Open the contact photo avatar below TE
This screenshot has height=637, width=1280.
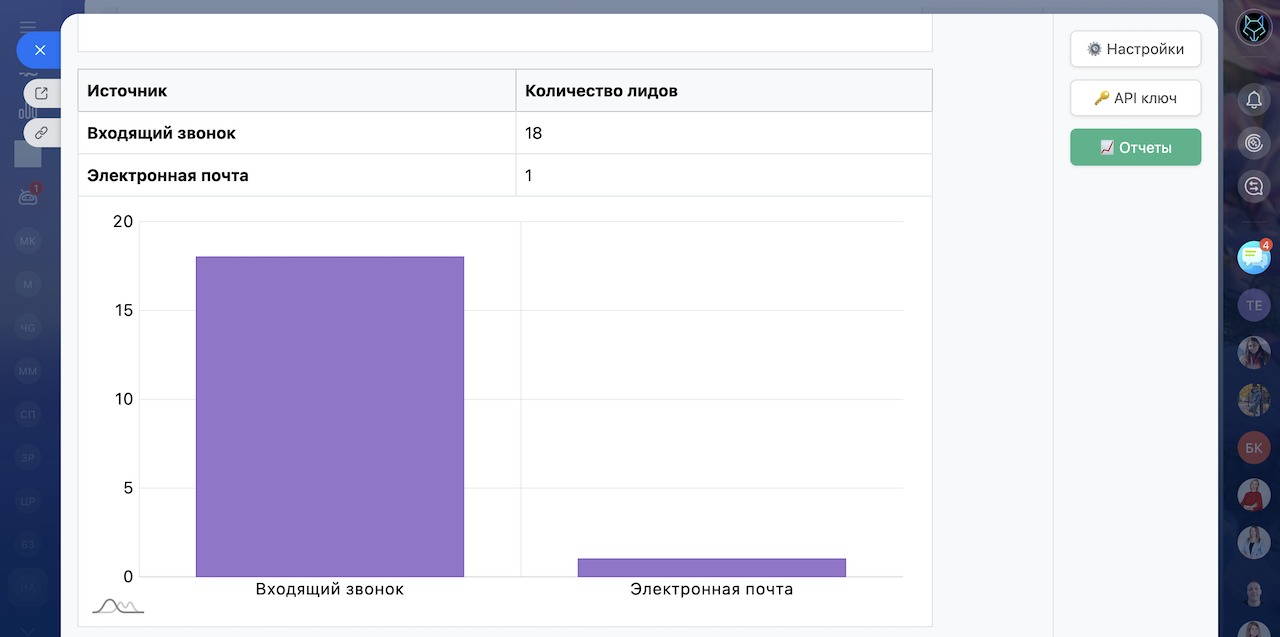1254,352
